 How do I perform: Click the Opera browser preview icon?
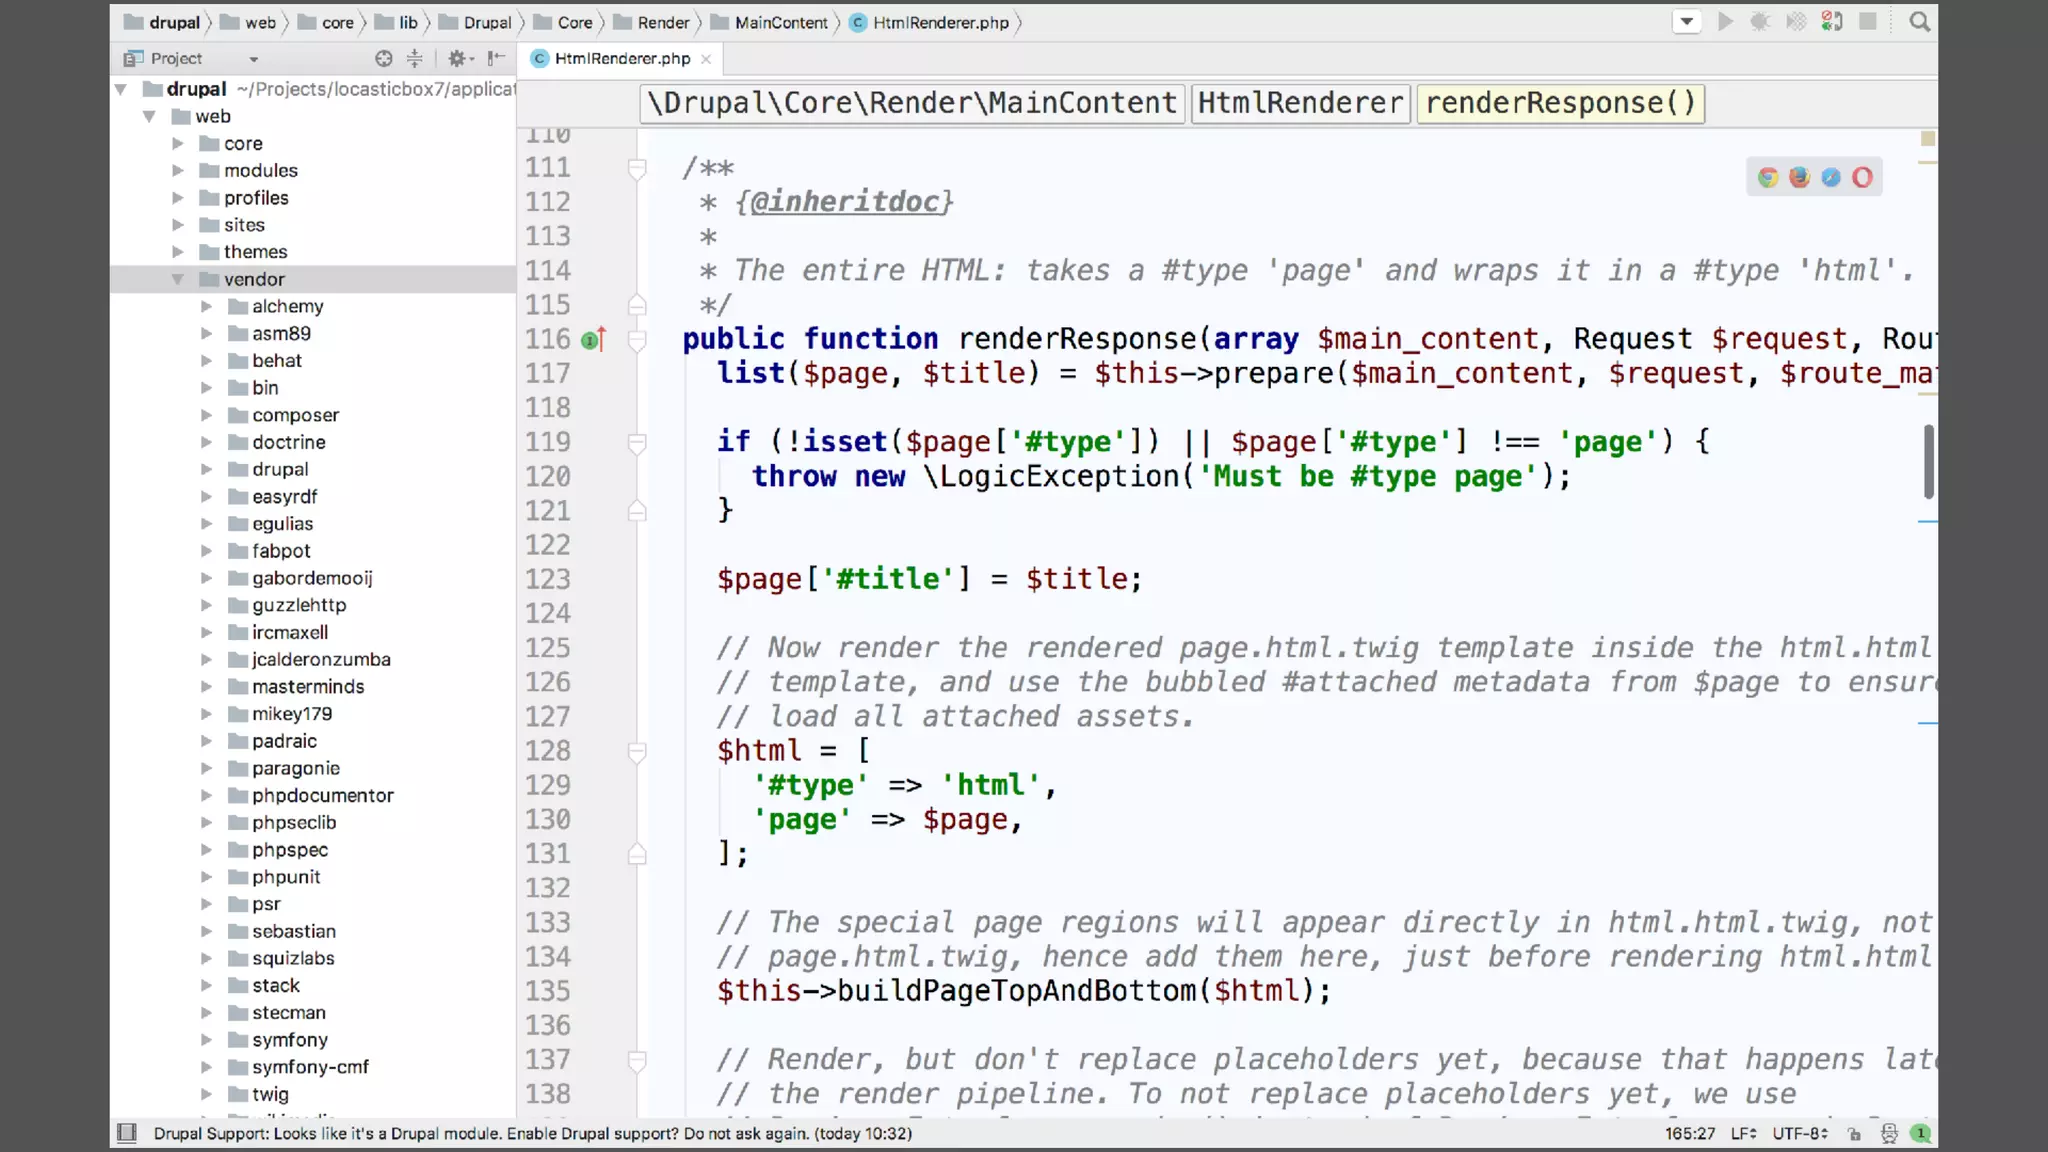(1861, 177)
